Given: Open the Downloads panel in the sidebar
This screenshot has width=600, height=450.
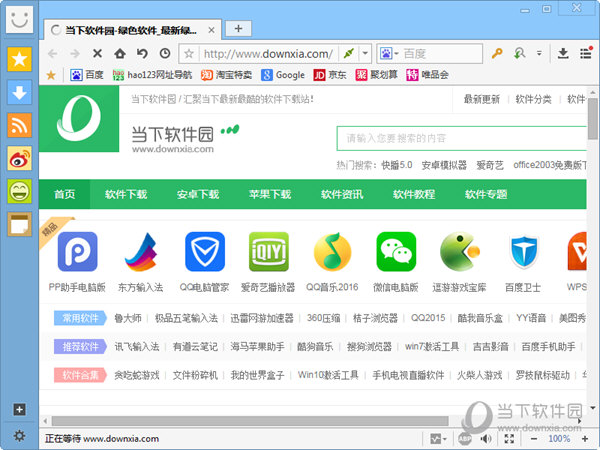Looking at the screenshot, I should (20, 92).
